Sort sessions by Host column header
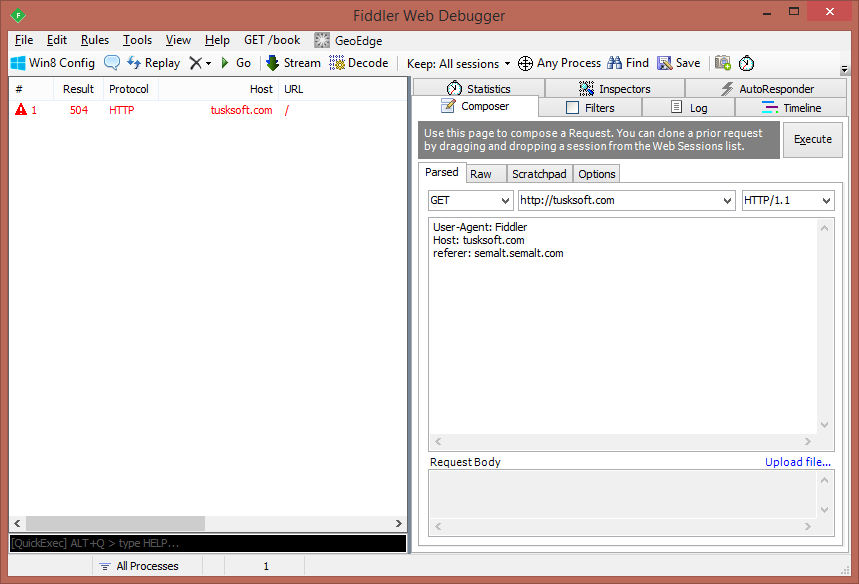This screenshot has height=584, width=859. tap(219, 89)
